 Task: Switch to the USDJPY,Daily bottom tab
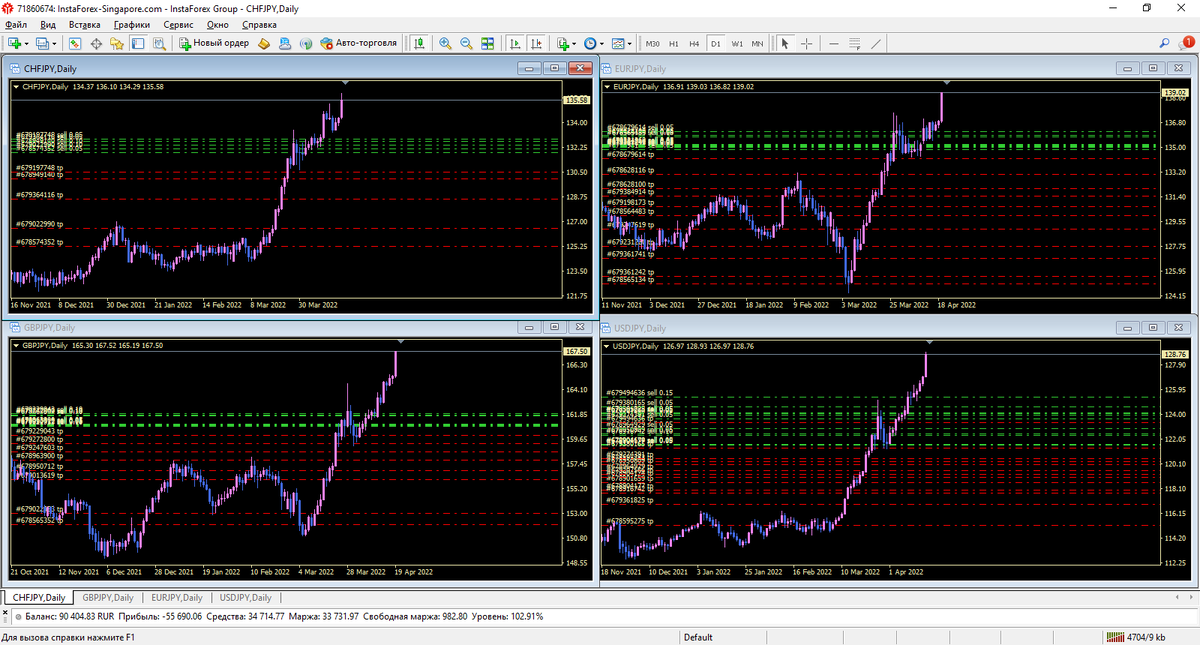(245, 598)
